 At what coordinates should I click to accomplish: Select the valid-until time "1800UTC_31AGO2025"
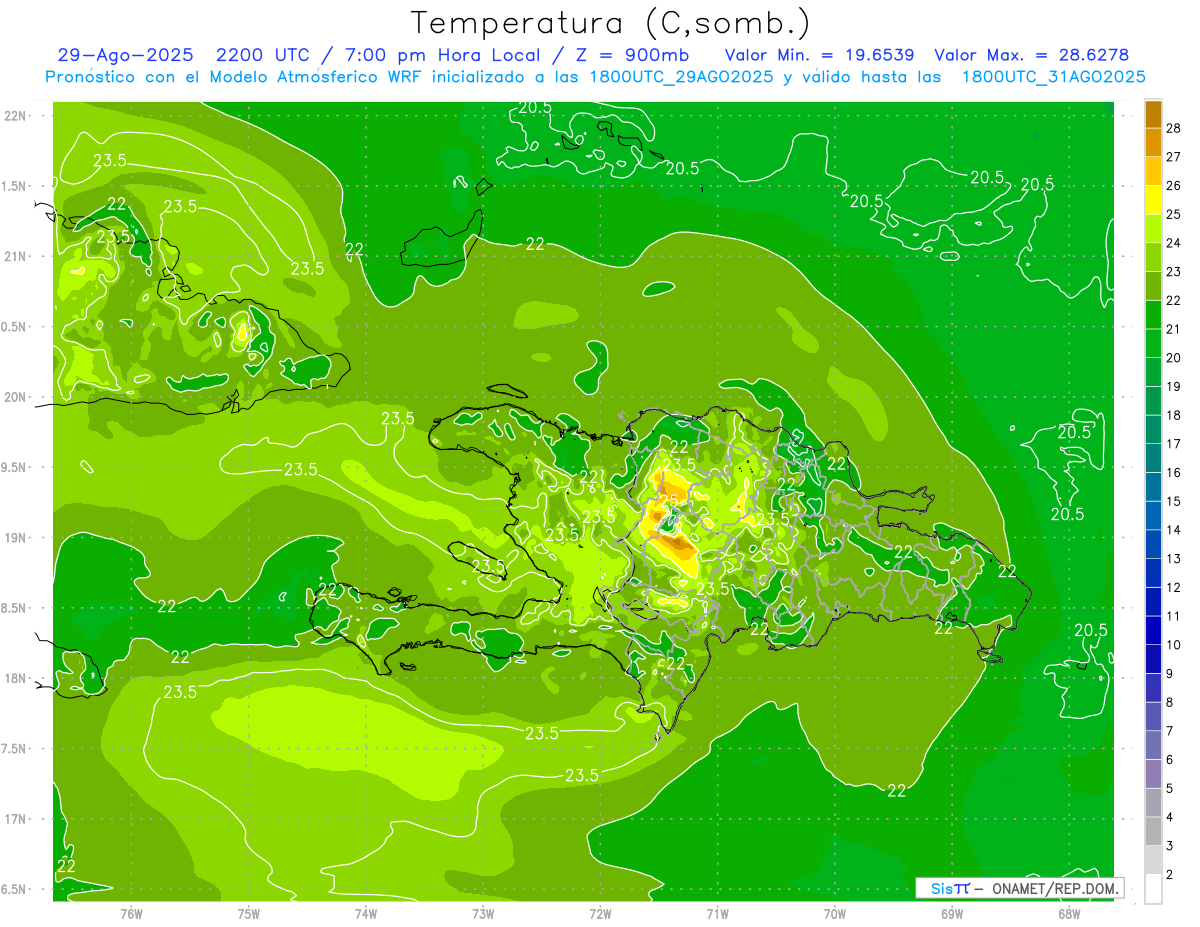tap(1053, 77)
